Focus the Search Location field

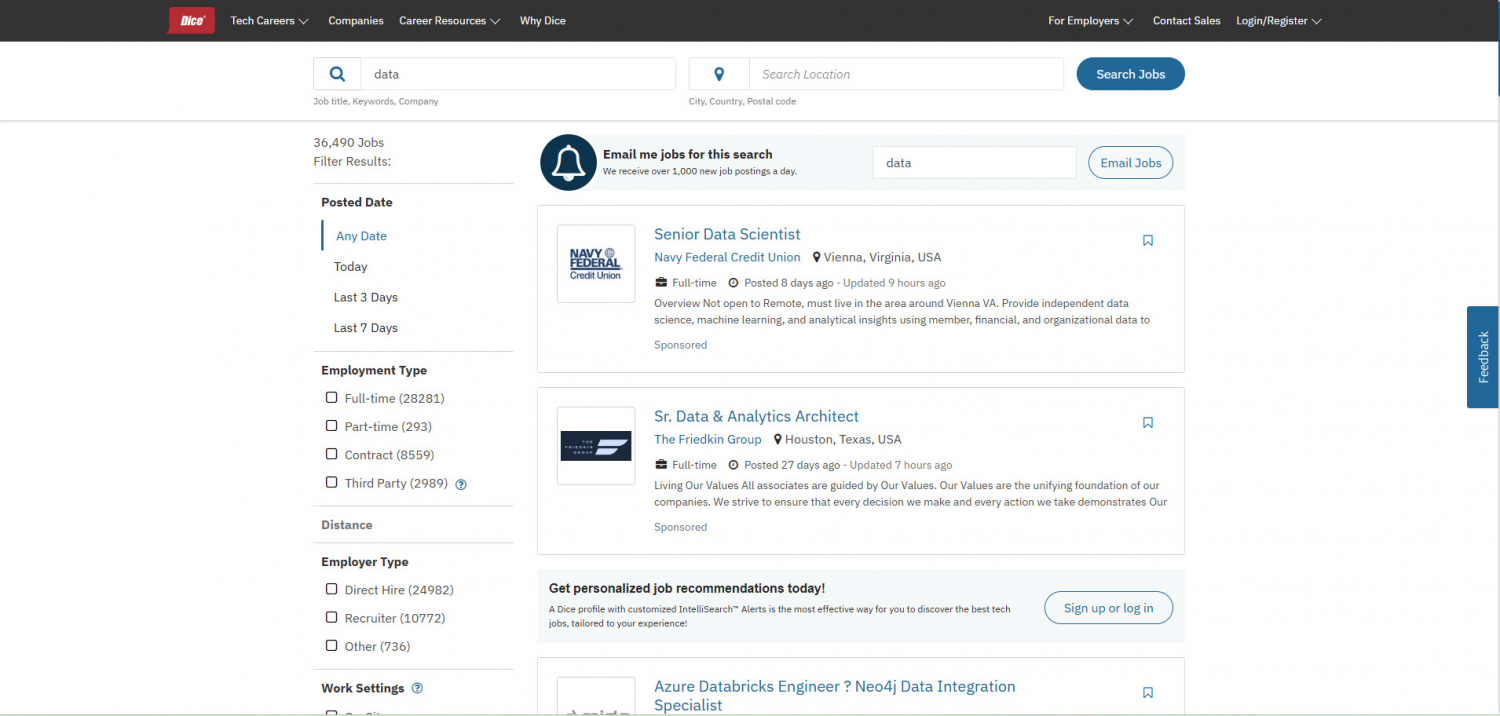tap(906, 74)
